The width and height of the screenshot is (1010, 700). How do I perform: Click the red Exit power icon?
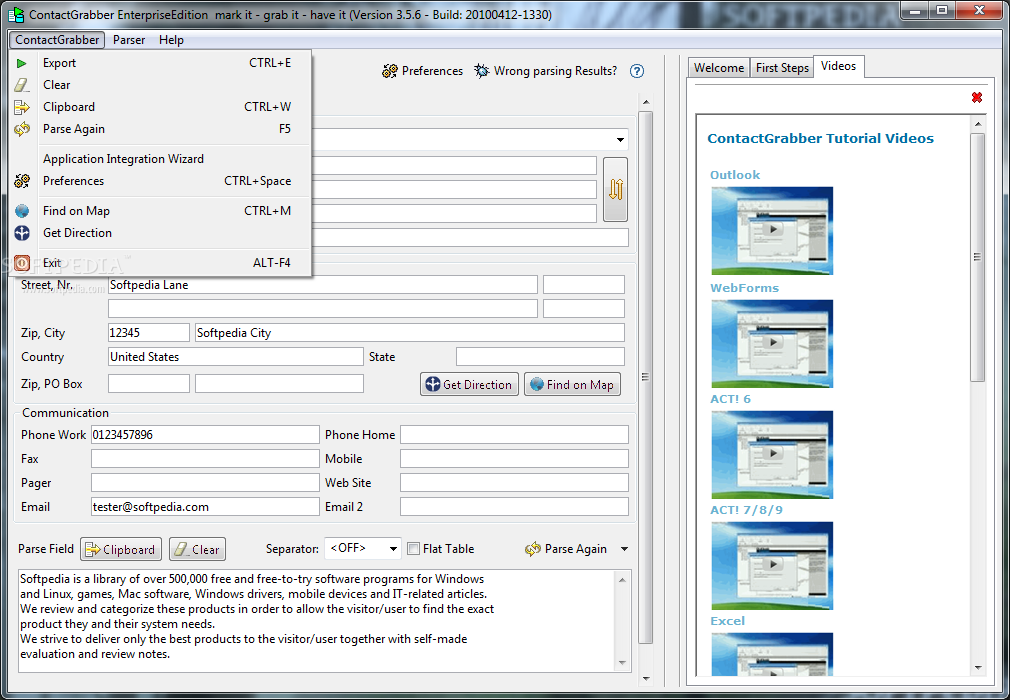pyautogui.click(x=22, y=263)
